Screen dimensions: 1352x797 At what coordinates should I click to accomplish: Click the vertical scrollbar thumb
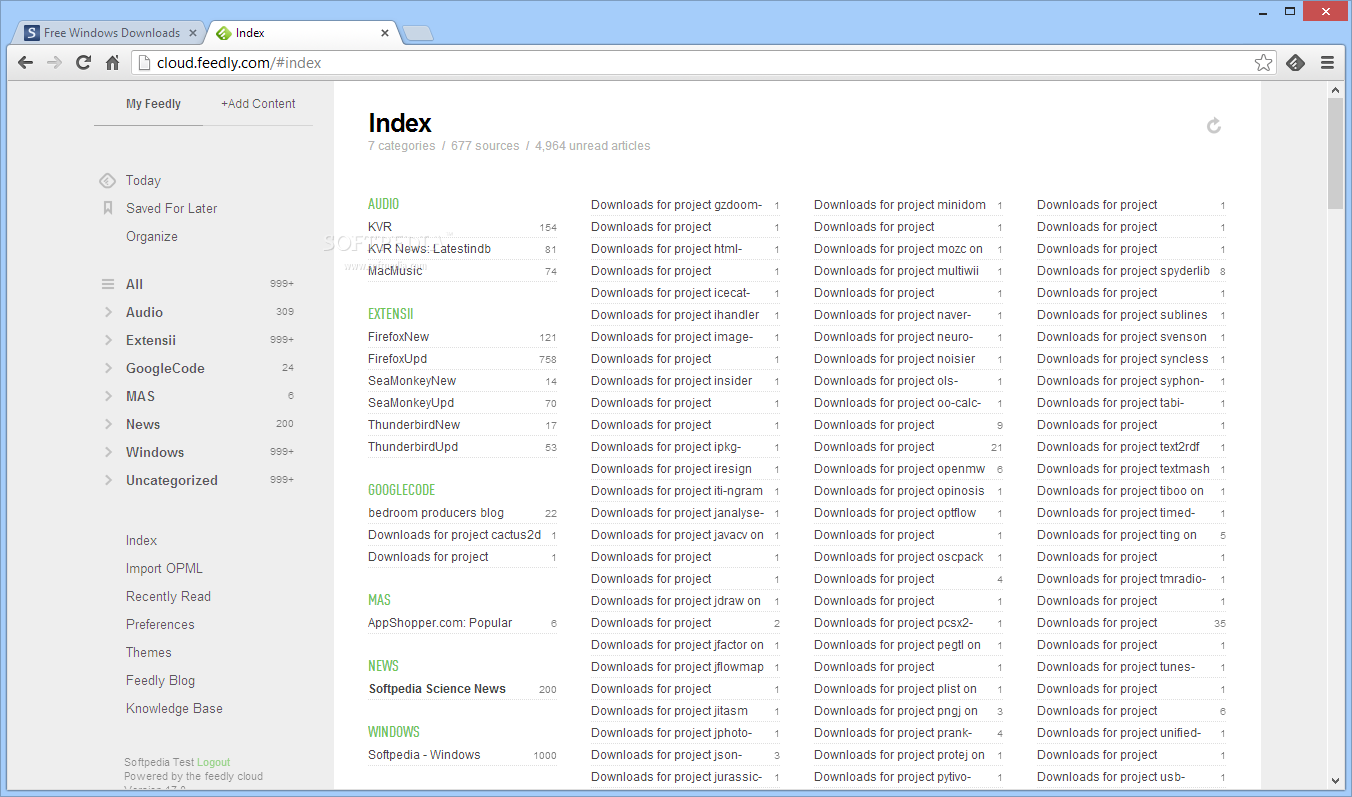tap(1335, 154)
